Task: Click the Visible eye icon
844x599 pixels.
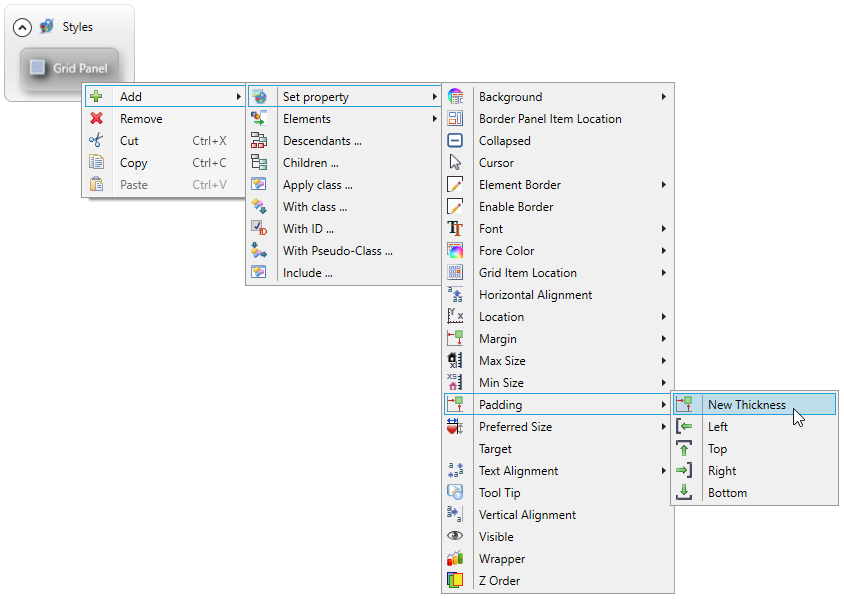Action: (455, 537)
